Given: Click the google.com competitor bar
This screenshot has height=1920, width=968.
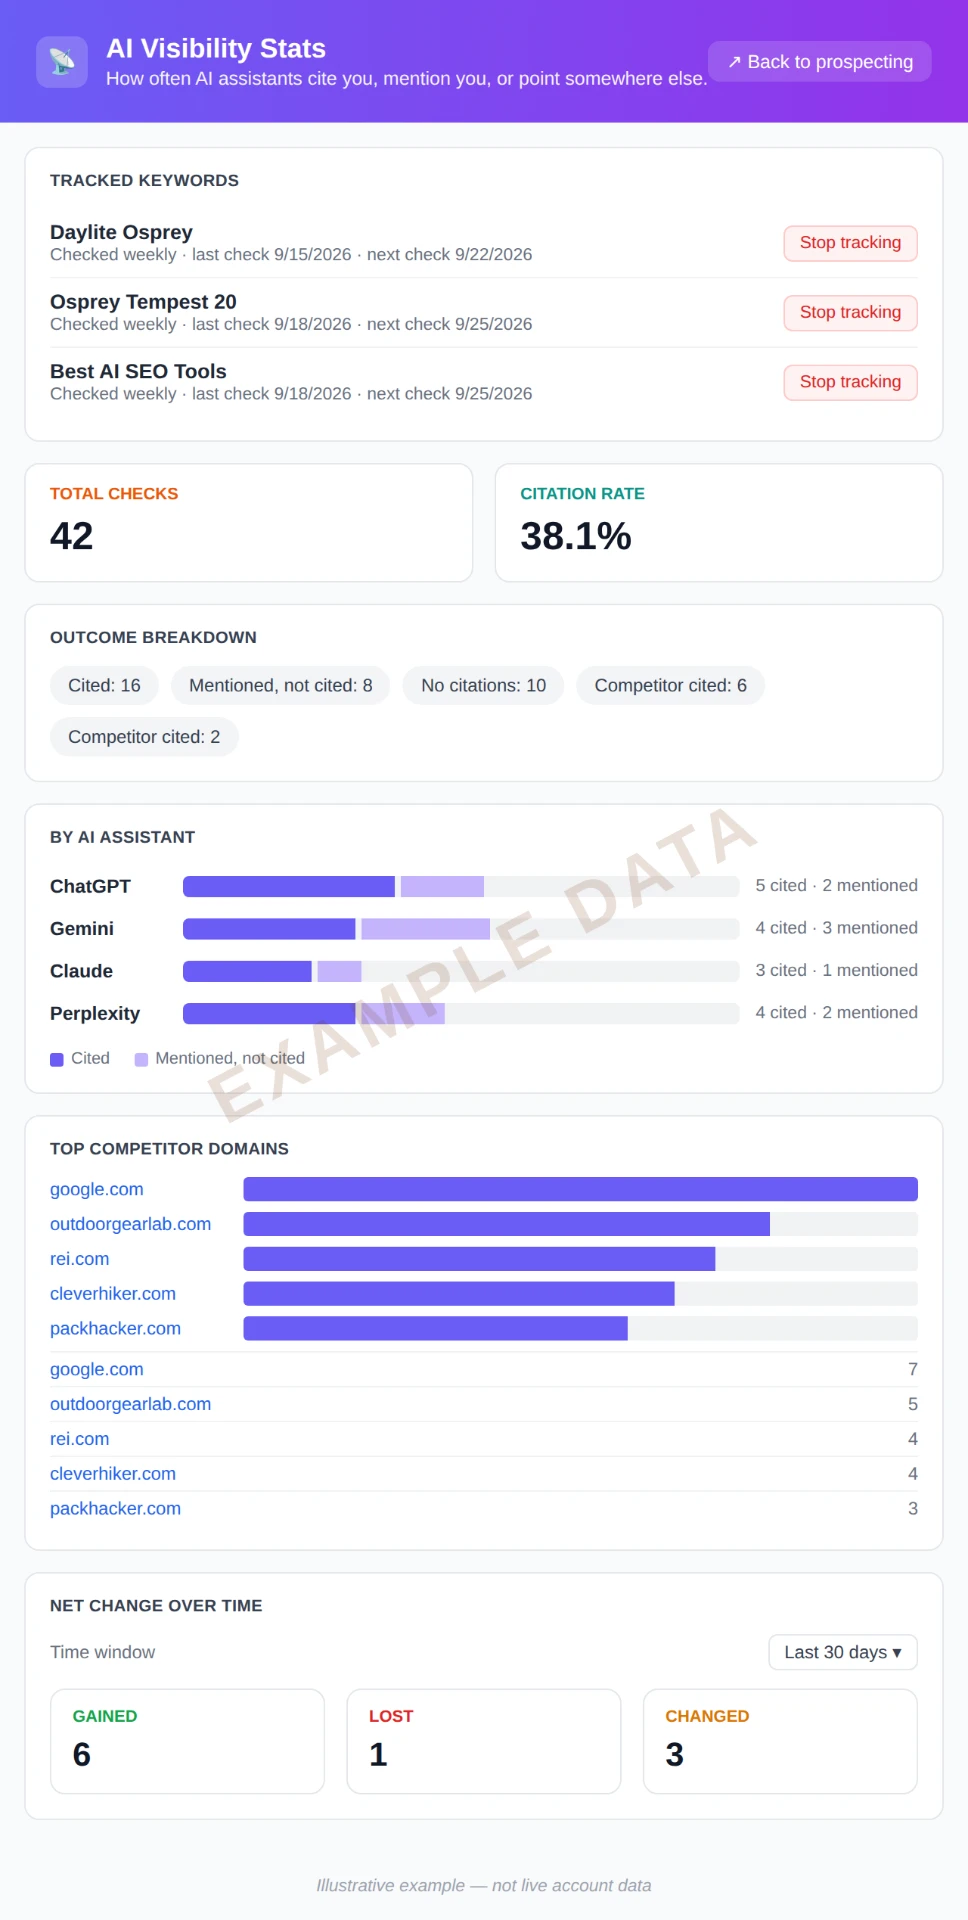Looking at the screenshot, I should 580,1189.
